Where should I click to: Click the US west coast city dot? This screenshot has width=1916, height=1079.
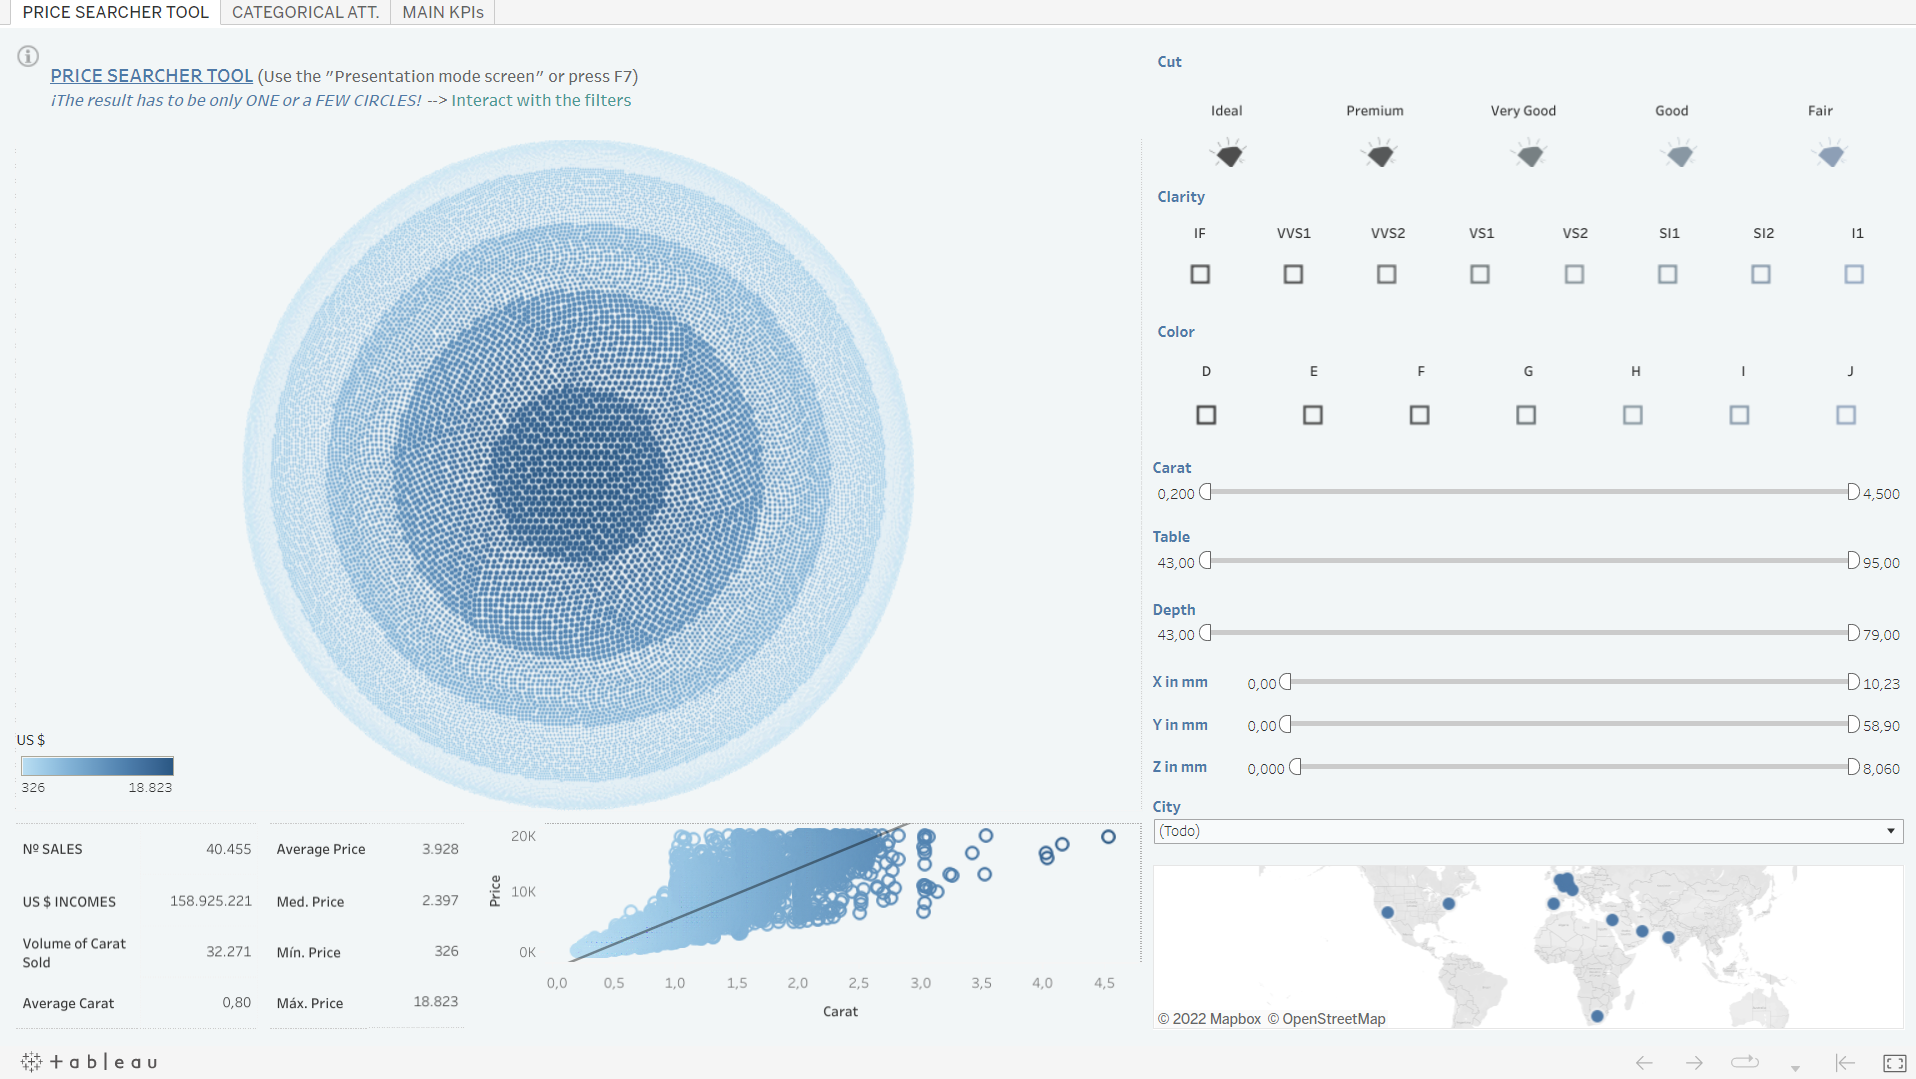point(1387,912)
